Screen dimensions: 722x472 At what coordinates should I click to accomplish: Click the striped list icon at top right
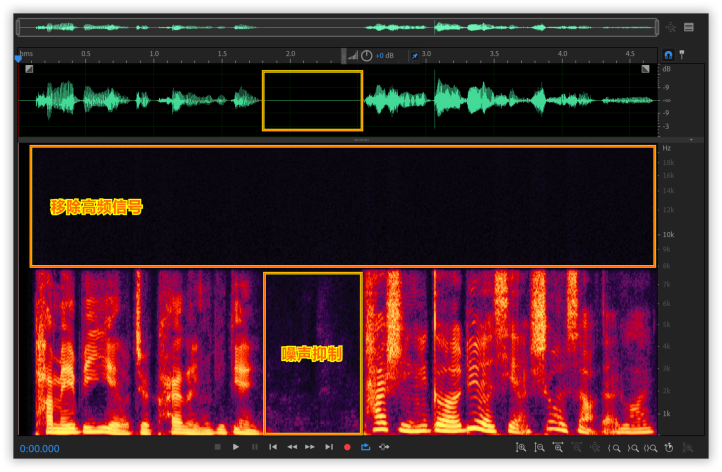[x=689, y=27]
